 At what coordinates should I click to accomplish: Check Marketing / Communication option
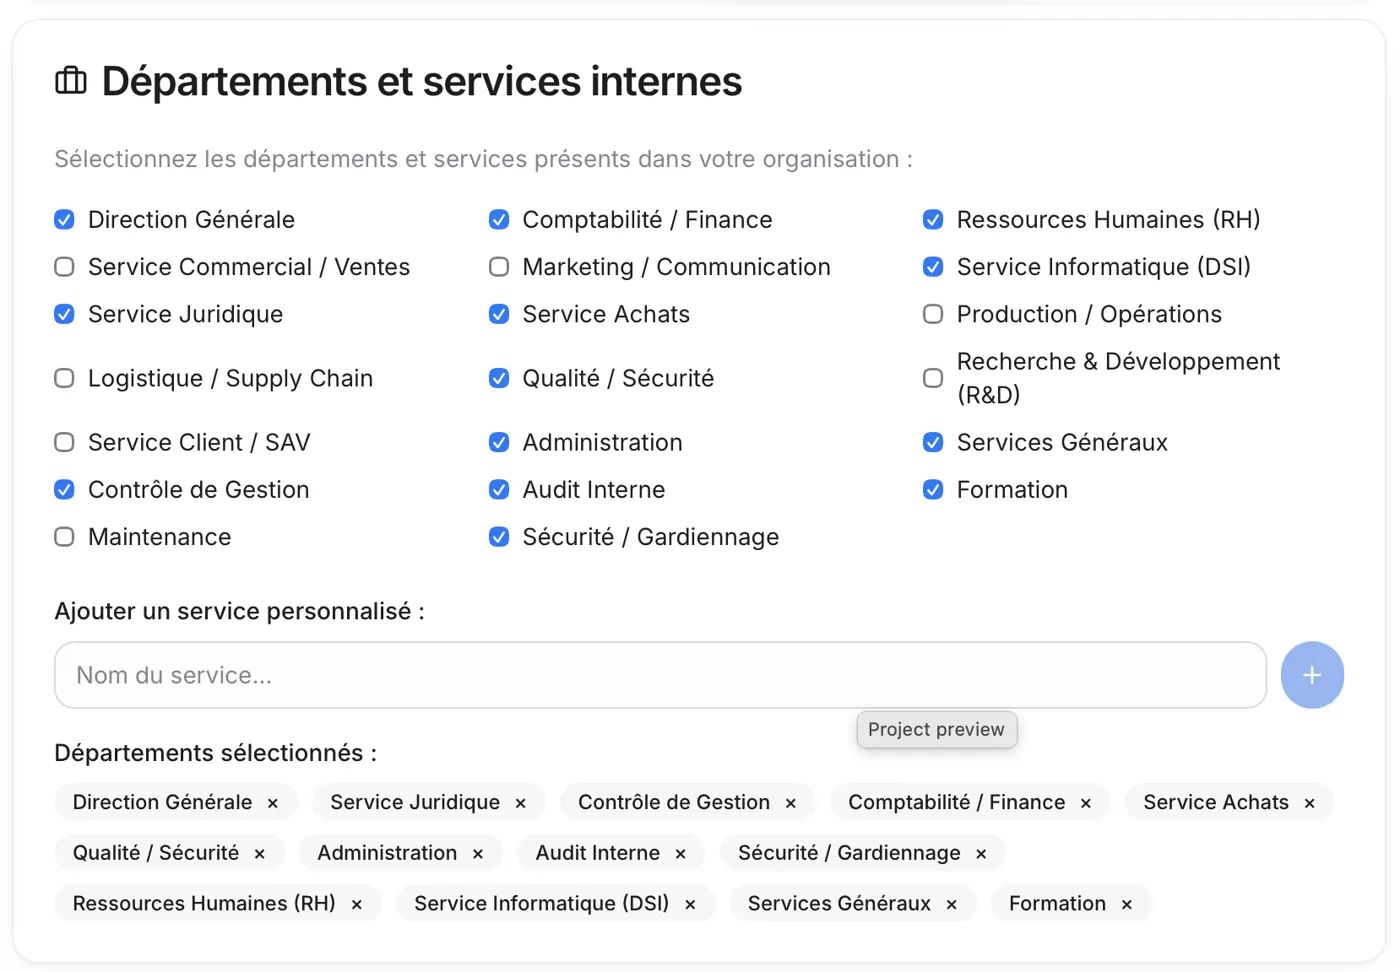point(499,267)
